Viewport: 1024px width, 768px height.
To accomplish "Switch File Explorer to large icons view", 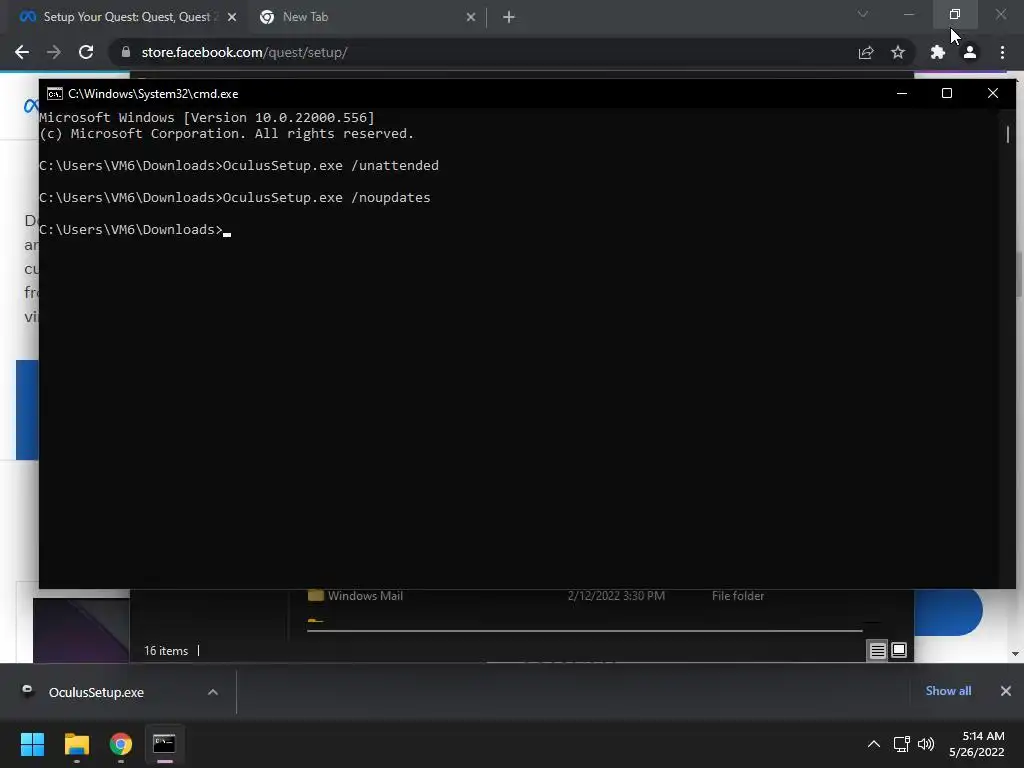I will (899, 650).
